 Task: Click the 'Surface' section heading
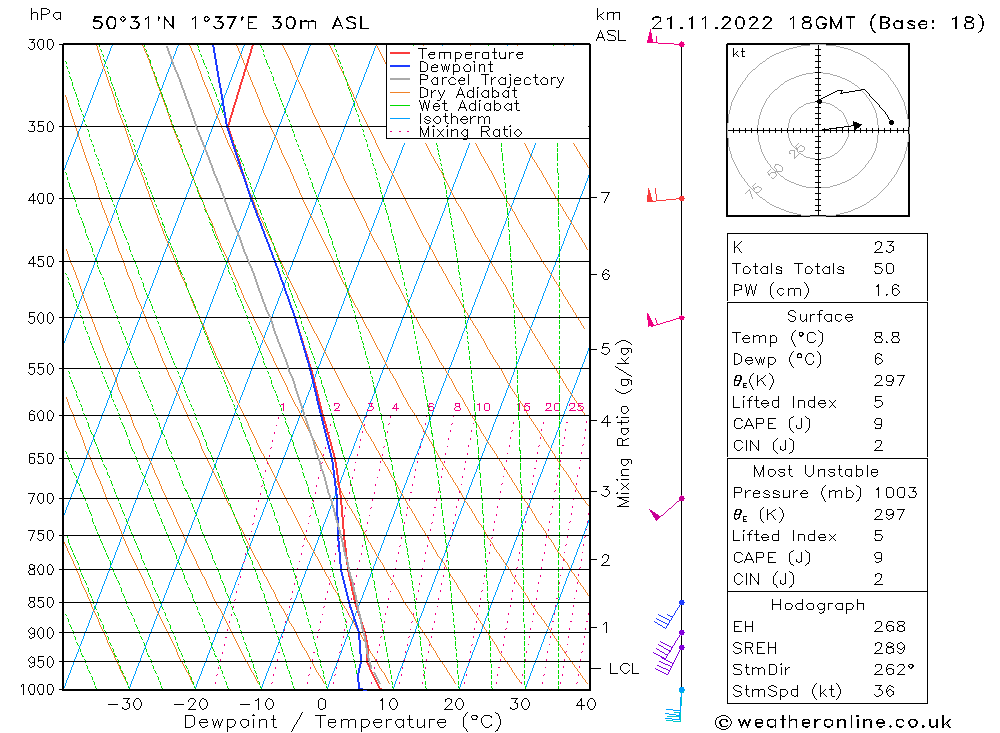point(820,316)
